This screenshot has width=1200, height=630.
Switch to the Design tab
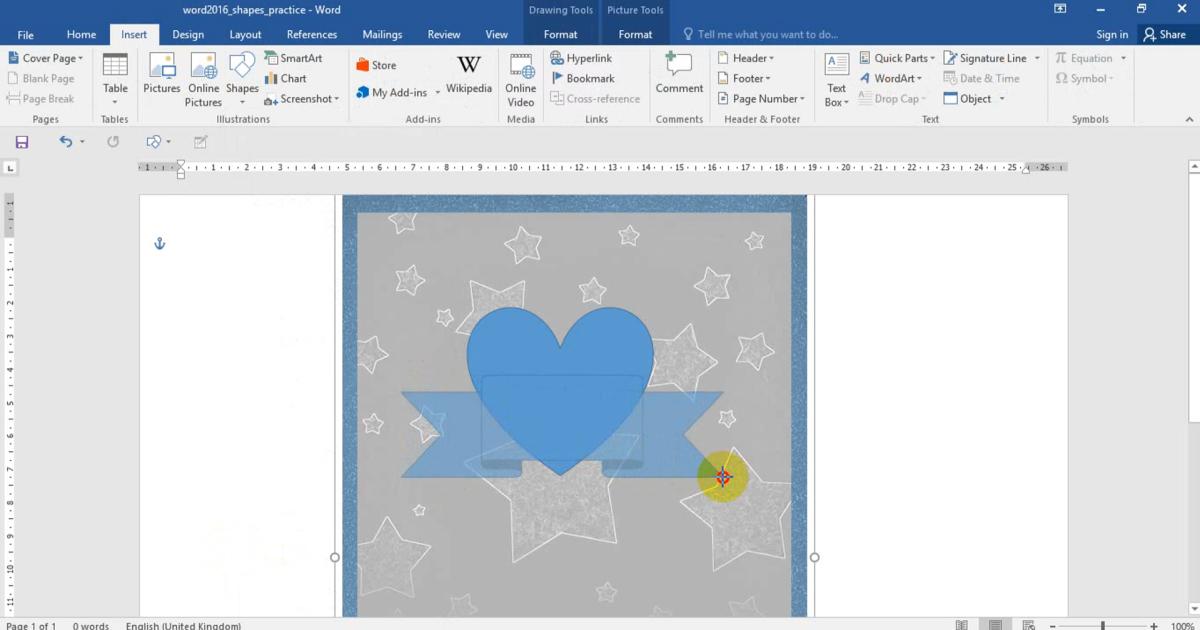188,34
